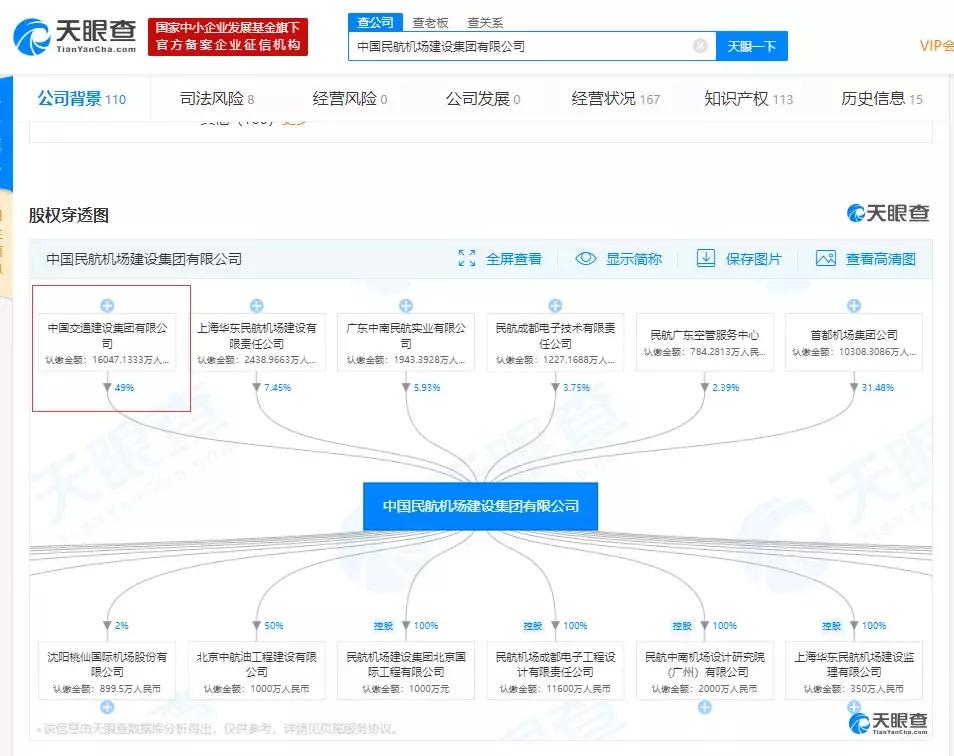The height and width of the screenshot is (756, 954).
Task: Select the 查关系 search tab
Action: 484,21
